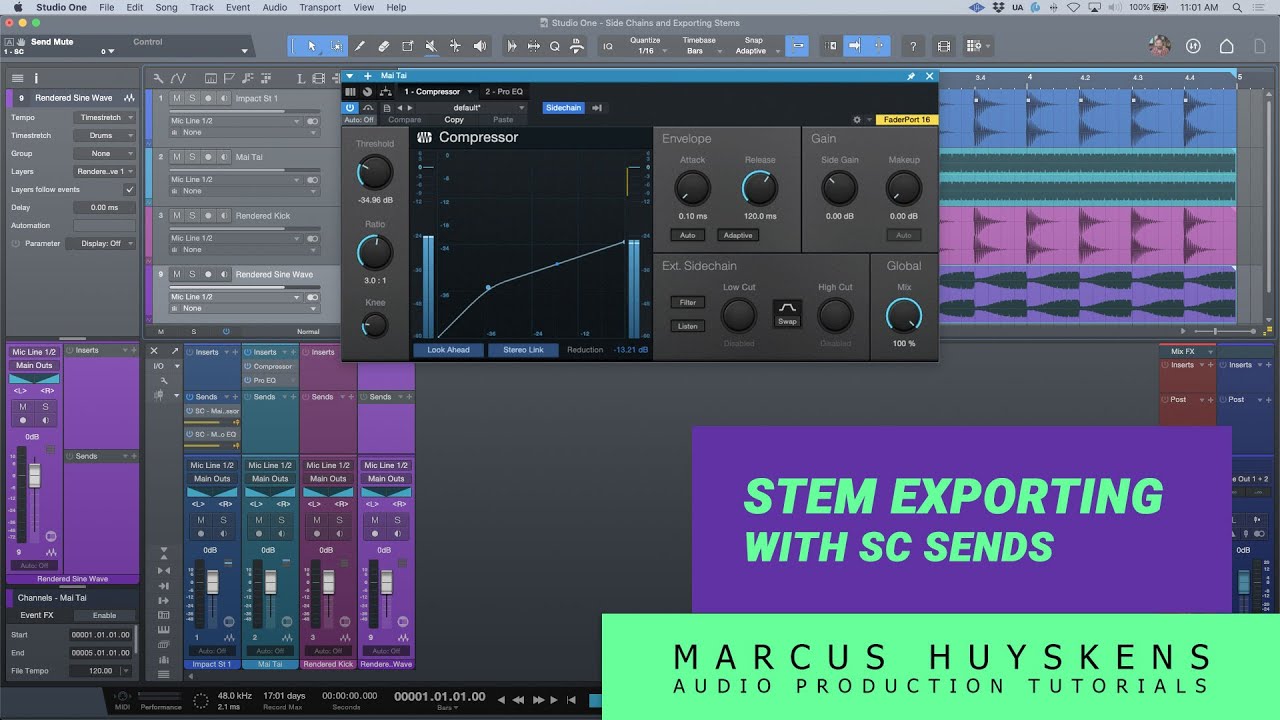
Task: Click the Compare button
Action: (405, 120)
